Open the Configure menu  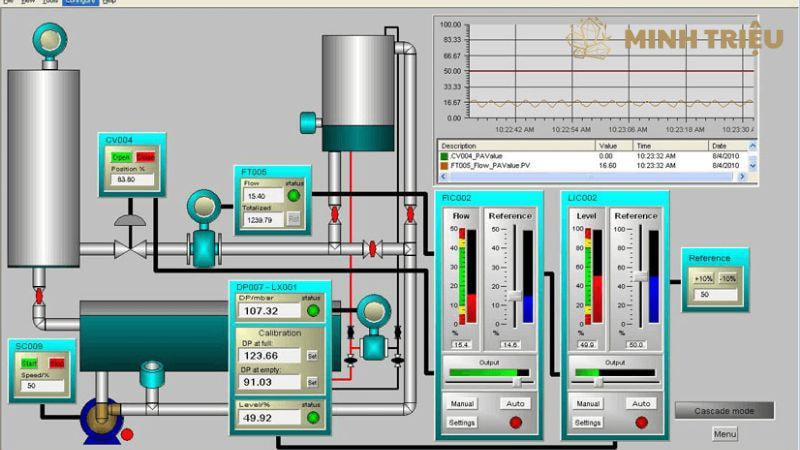tap(79, 2)
